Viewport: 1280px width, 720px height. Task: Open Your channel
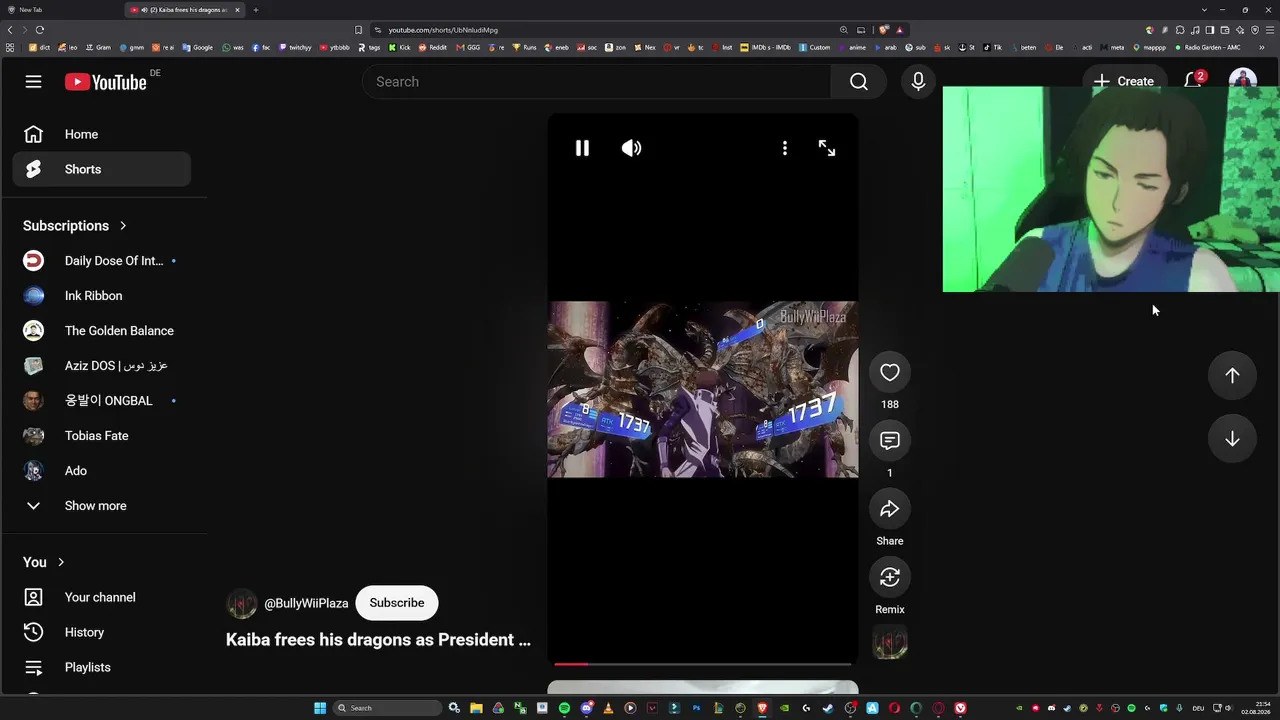pyautogui.click(x=102, y=597)
